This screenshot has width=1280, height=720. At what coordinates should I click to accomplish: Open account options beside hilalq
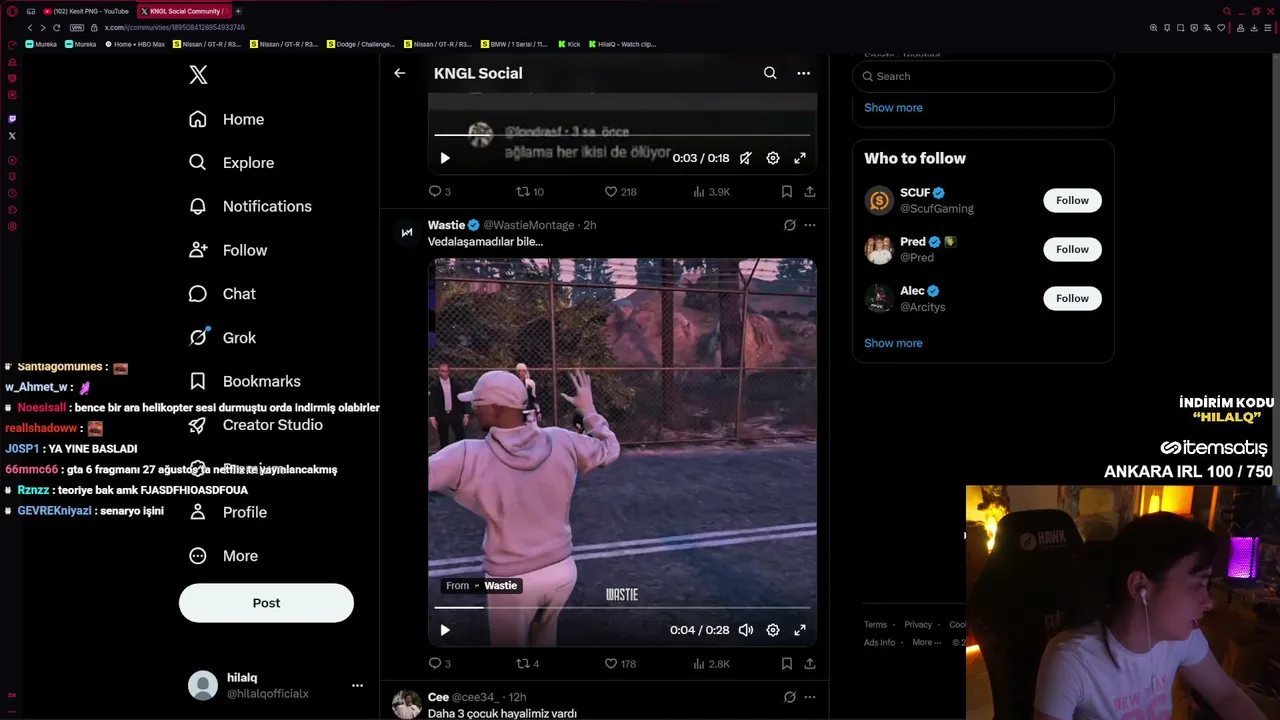click(x=357, y=685)
